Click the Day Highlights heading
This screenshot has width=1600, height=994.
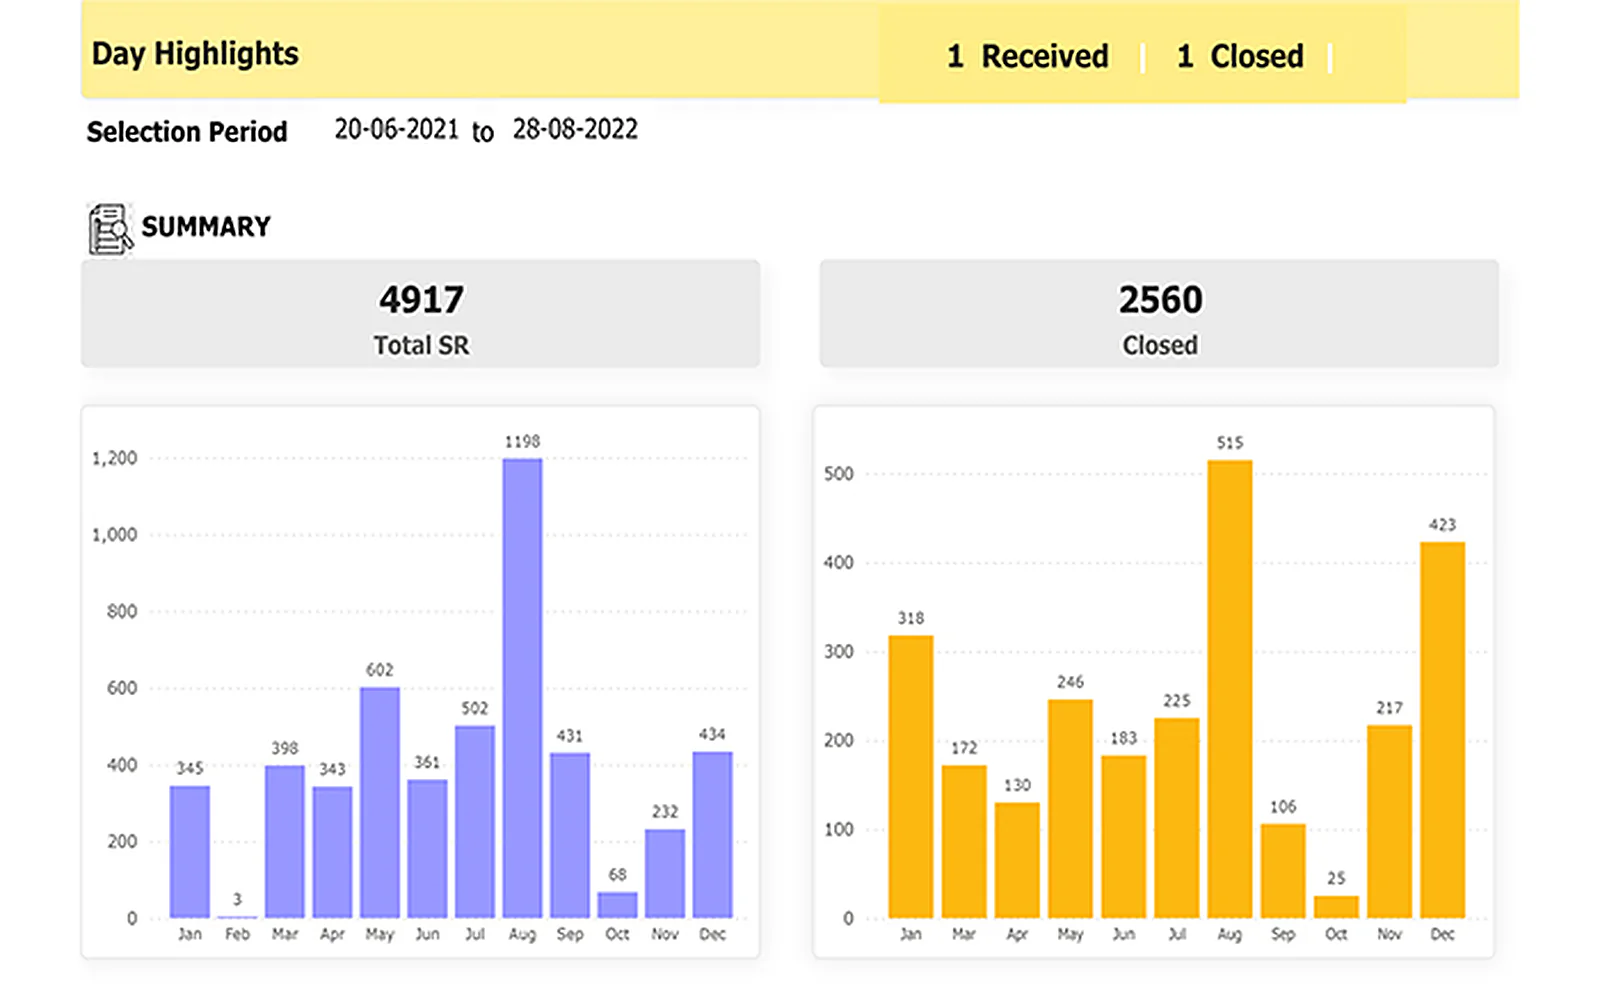click(195, 54)
